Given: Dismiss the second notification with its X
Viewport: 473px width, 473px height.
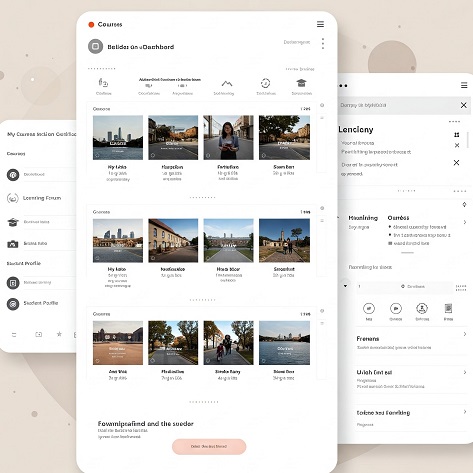Looking at the screenshot, I should pyautogui.click(x=456, y=163).
